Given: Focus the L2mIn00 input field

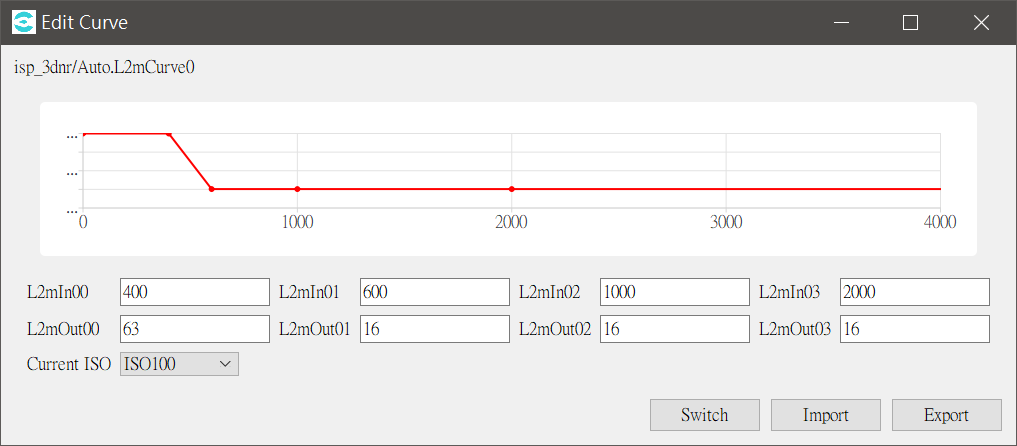Looking at the screenshot, I should click(x=195, y=292).
